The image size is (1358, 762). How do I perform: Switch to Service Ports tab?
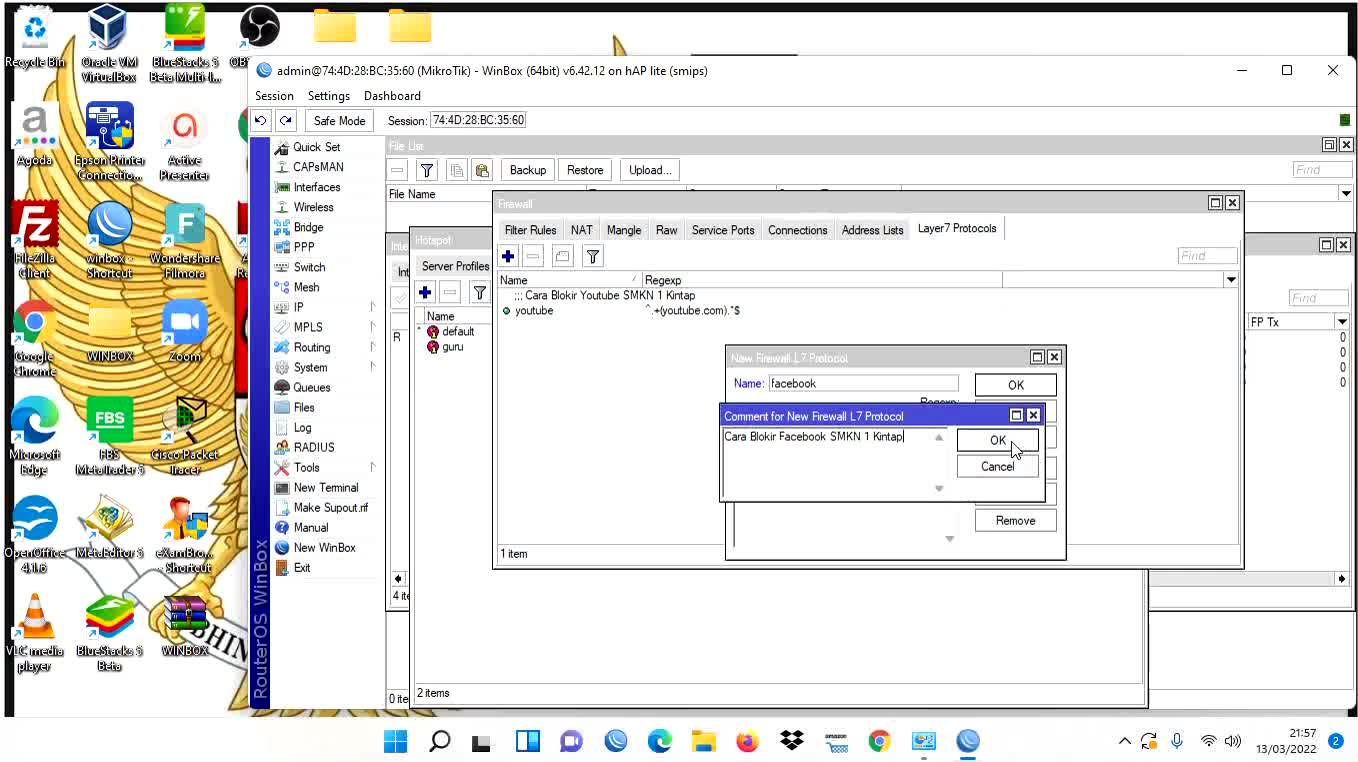point(723,230)
